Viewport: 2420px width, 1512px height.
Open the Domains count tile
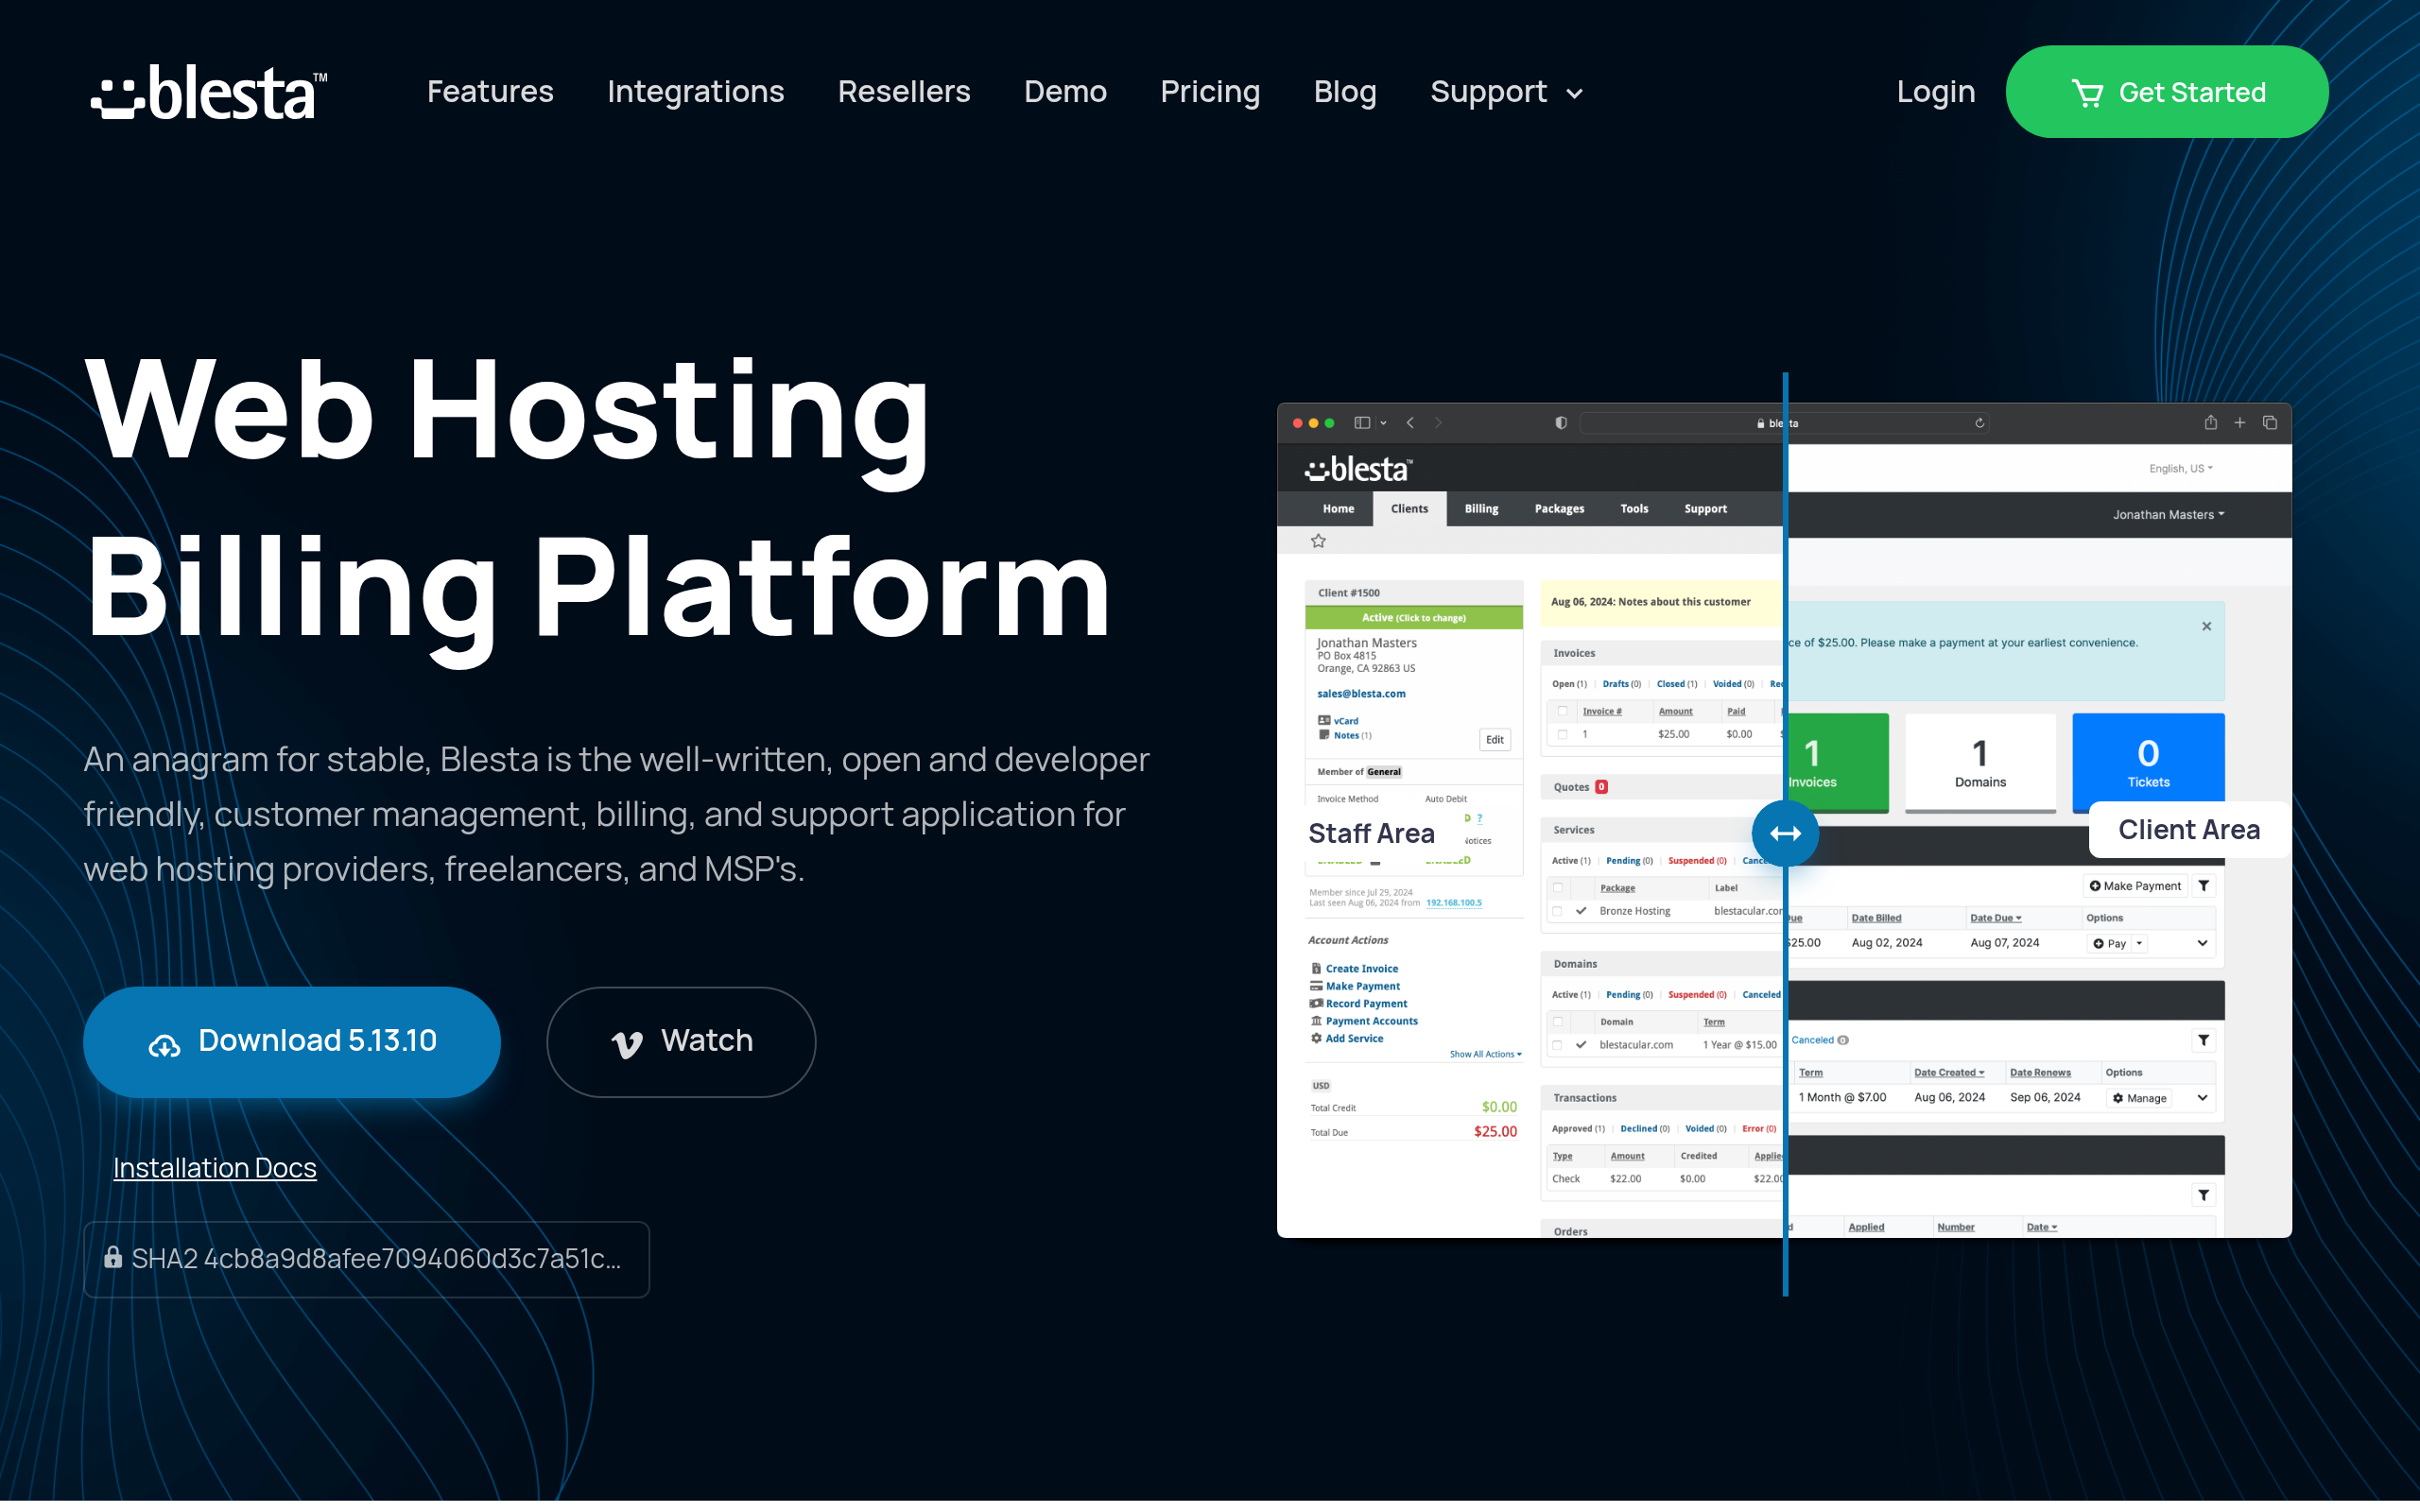[1980, 762]
